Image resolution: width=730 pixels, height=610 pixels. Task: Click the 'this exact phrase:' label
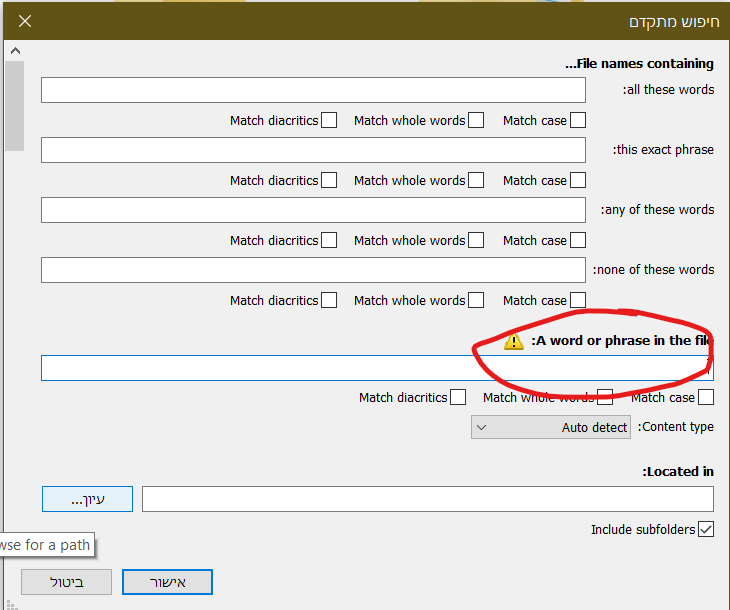tap(663, 149)
